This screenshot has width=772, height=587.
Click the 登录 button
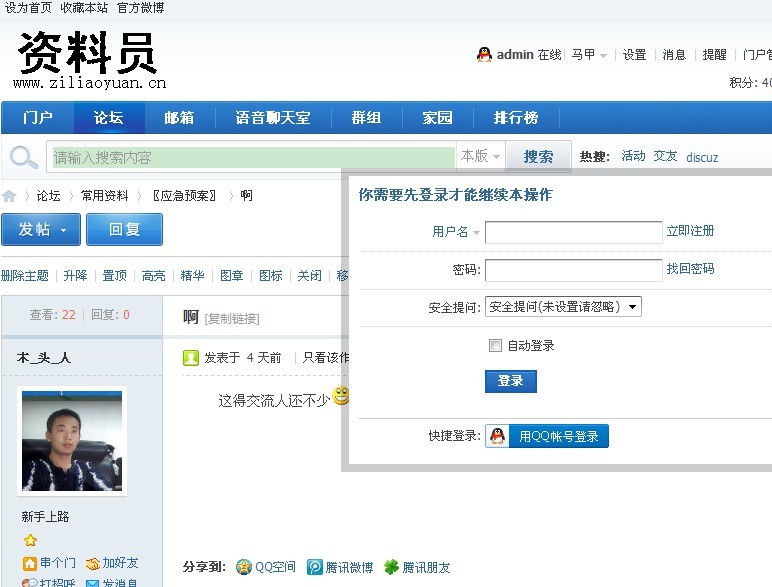coord(511,381)
